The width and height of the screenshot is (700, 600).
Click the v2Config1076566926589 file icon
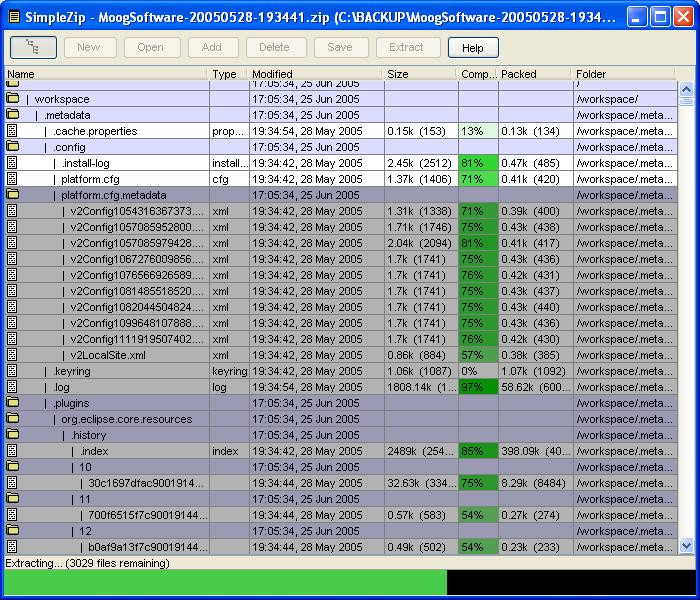coord(12,275)
